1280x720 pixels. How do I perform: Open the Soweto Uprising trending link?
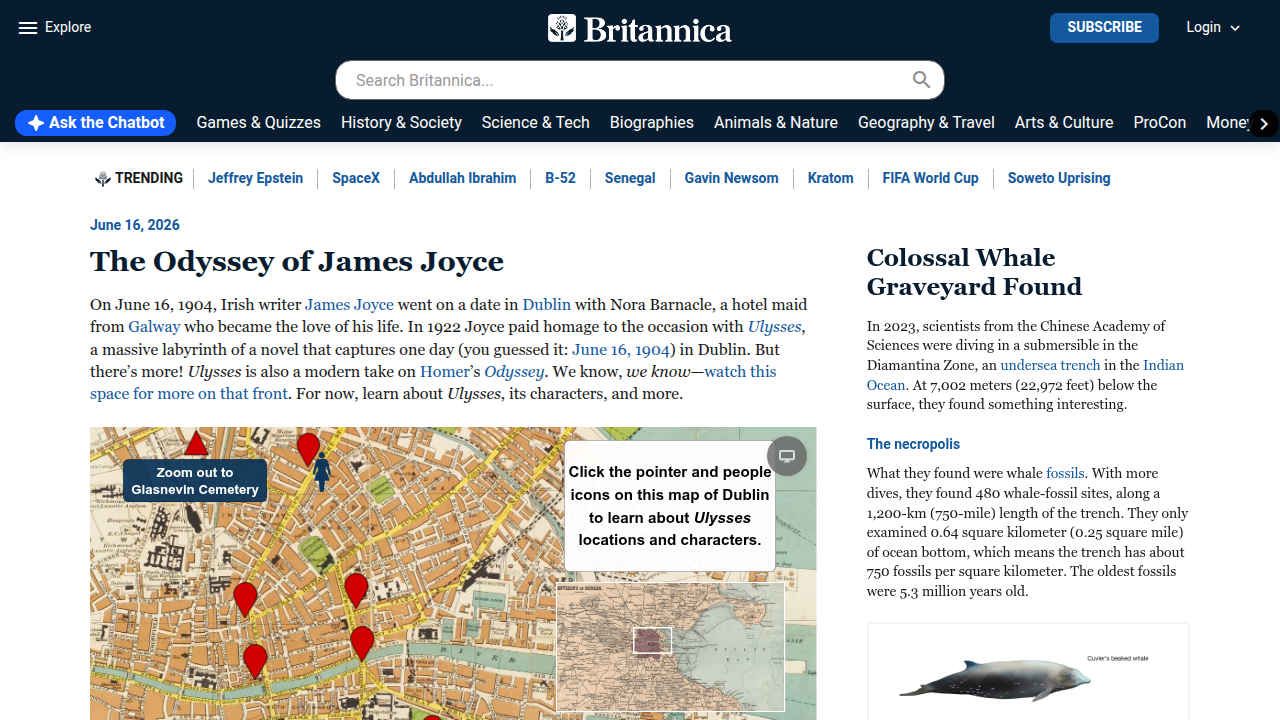click(1059, 178)
